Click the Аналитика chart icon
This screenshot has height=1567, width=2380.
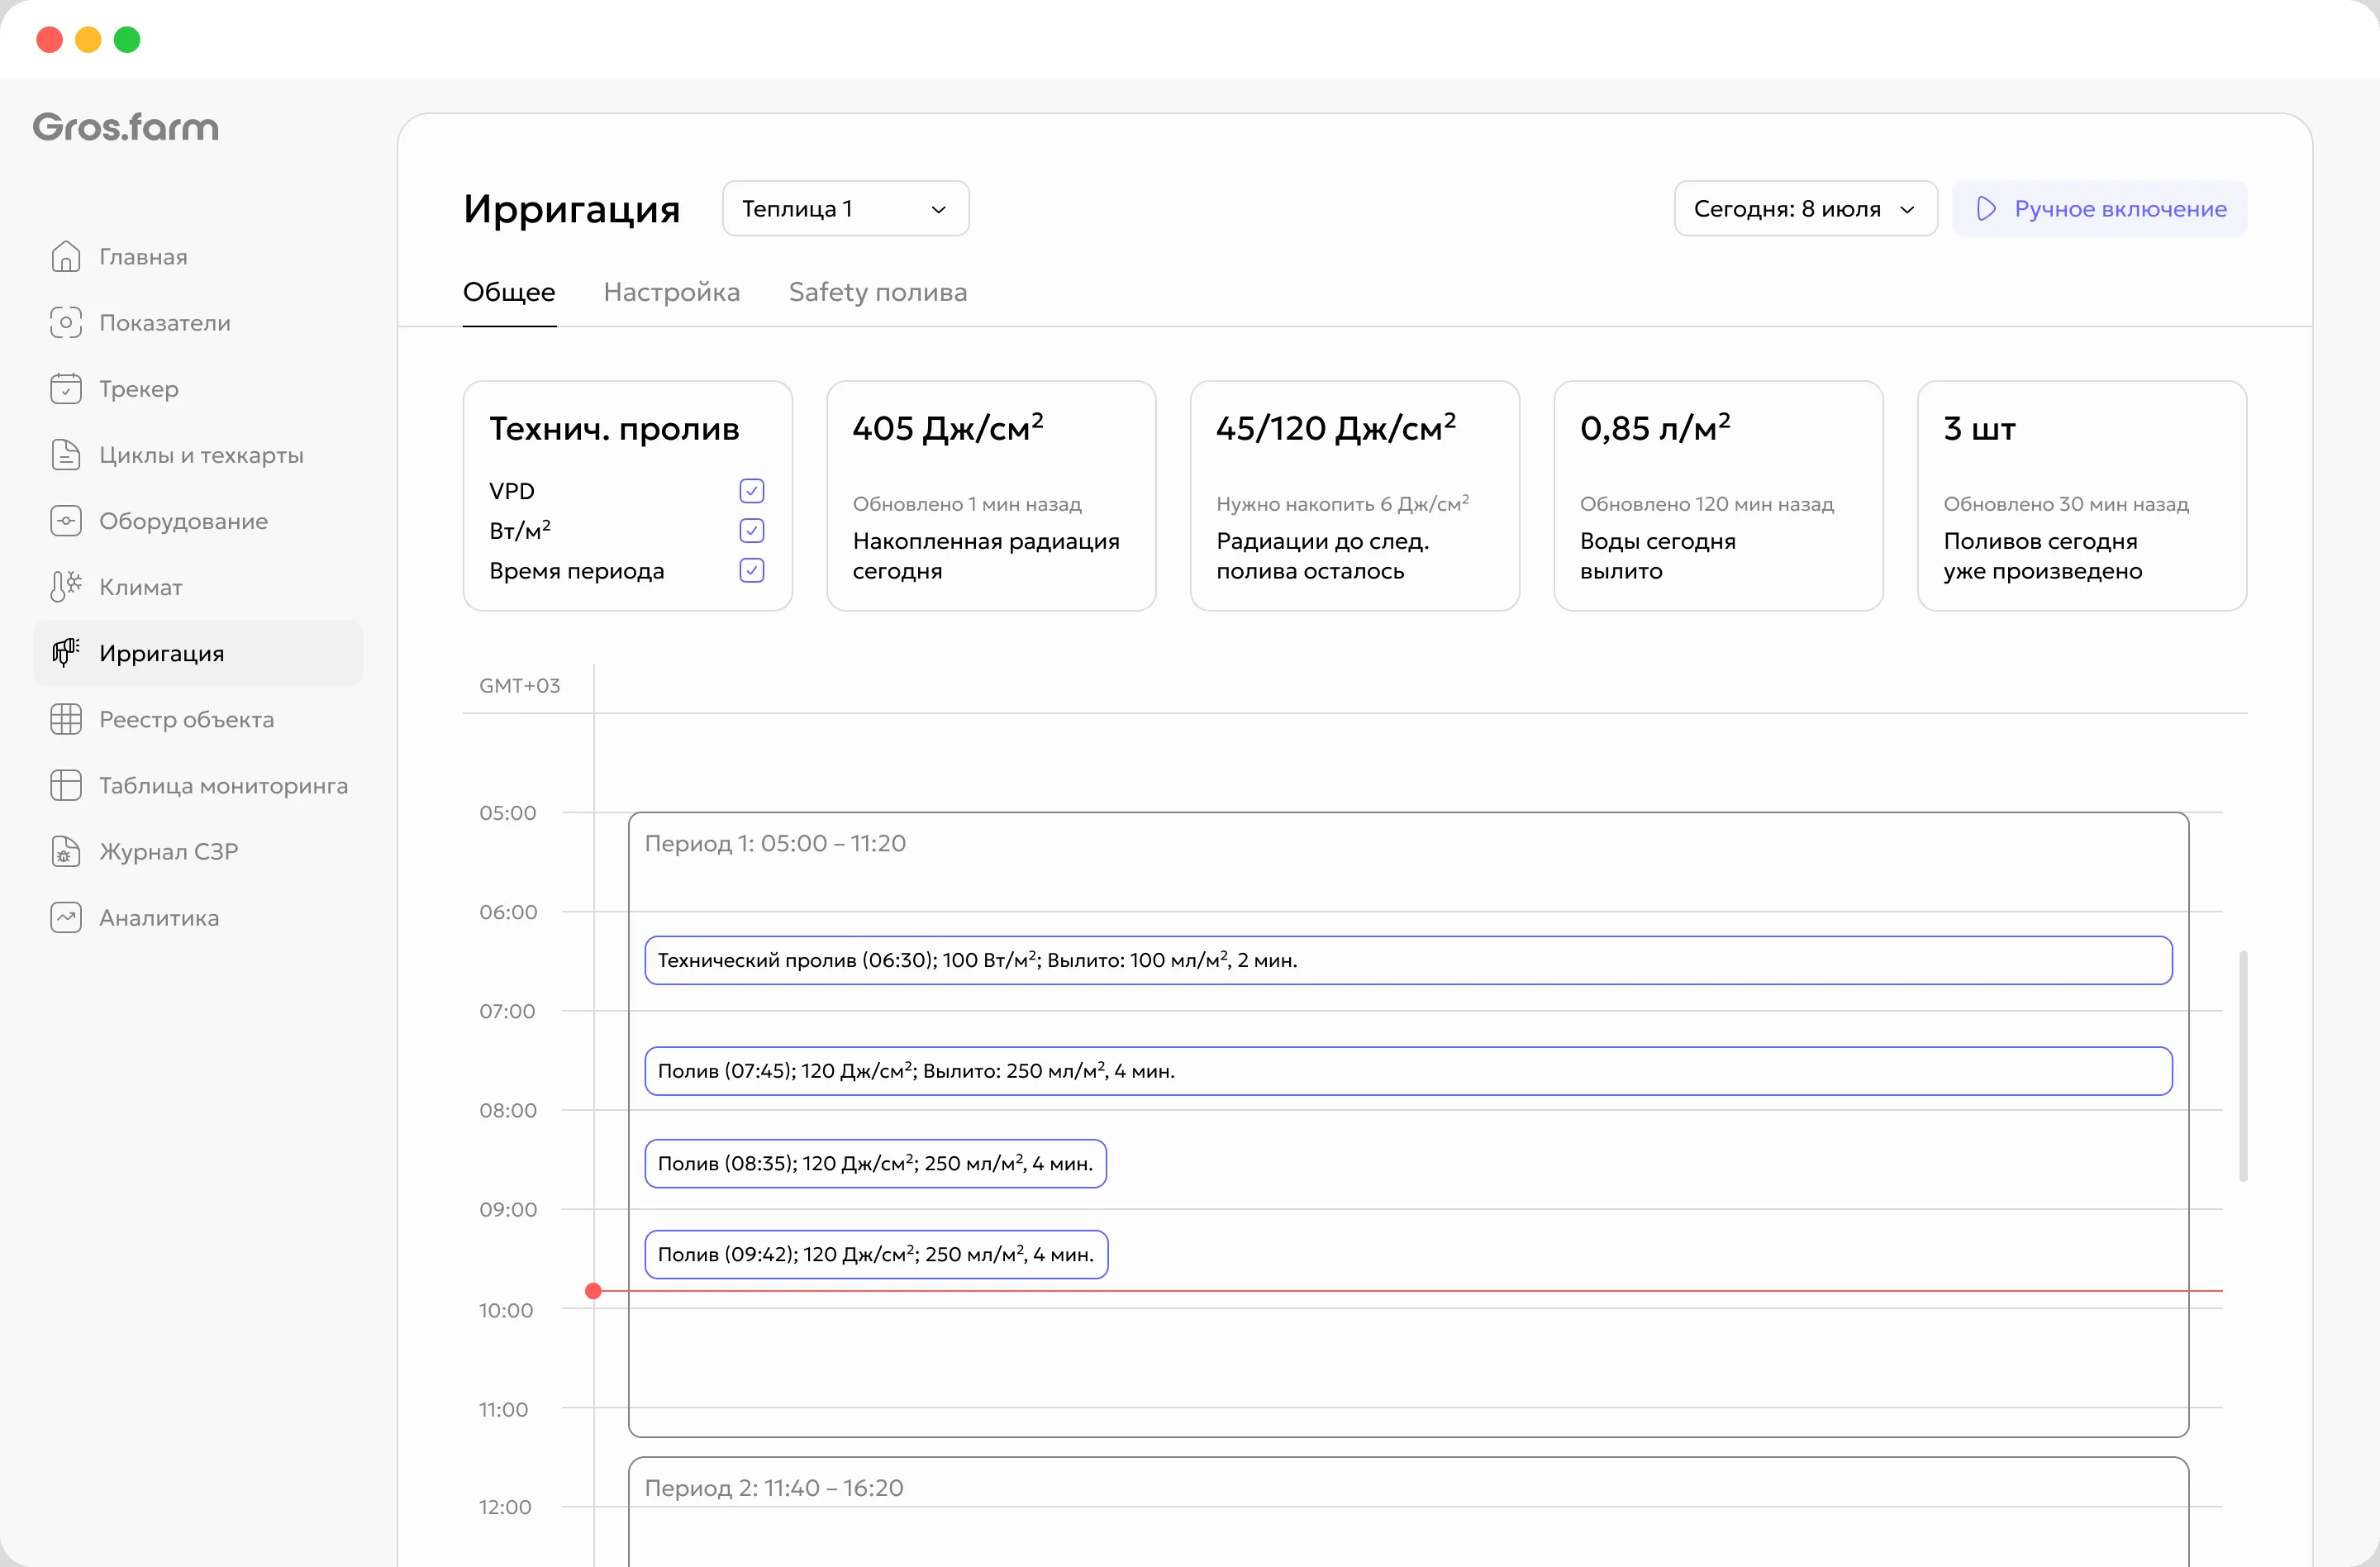66,917
